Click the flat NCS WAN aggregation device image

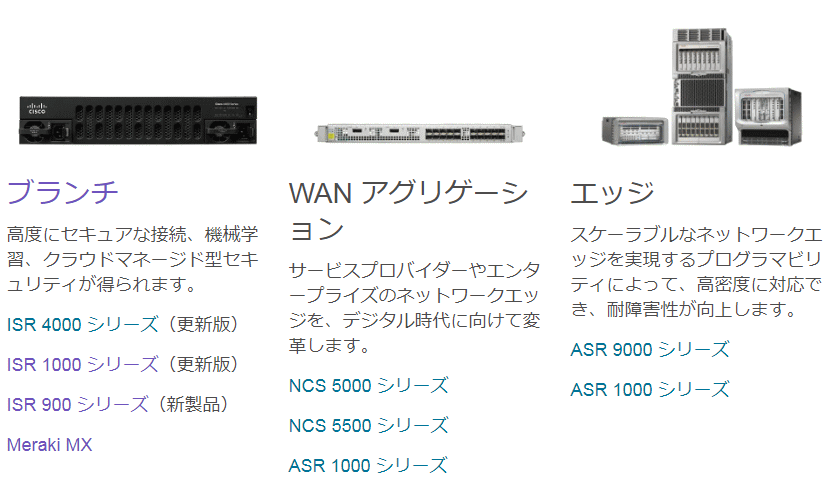click(420, 133)
